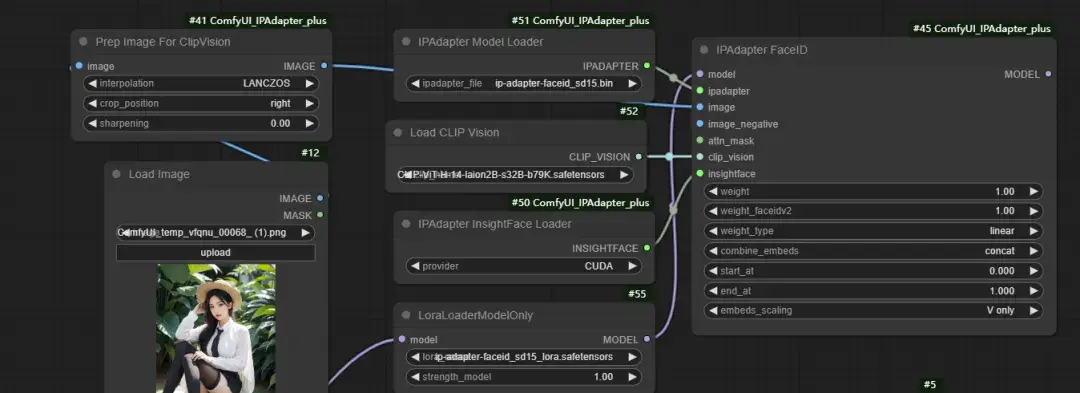Collapse the Load CLIP Vision node dot

click(x=397, y=132)
